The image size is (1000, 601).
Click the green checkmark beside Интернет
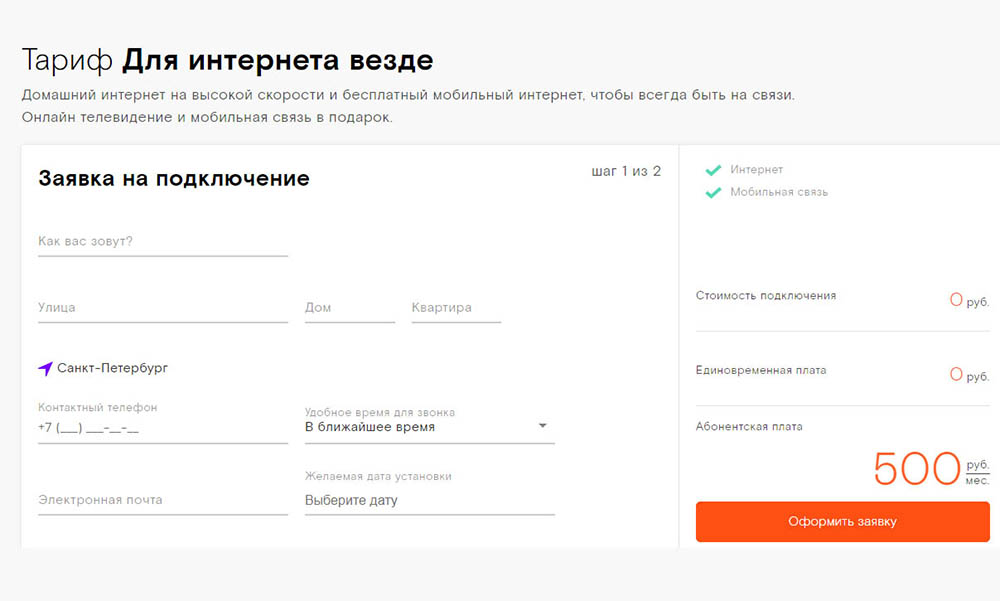coord(713,170)
